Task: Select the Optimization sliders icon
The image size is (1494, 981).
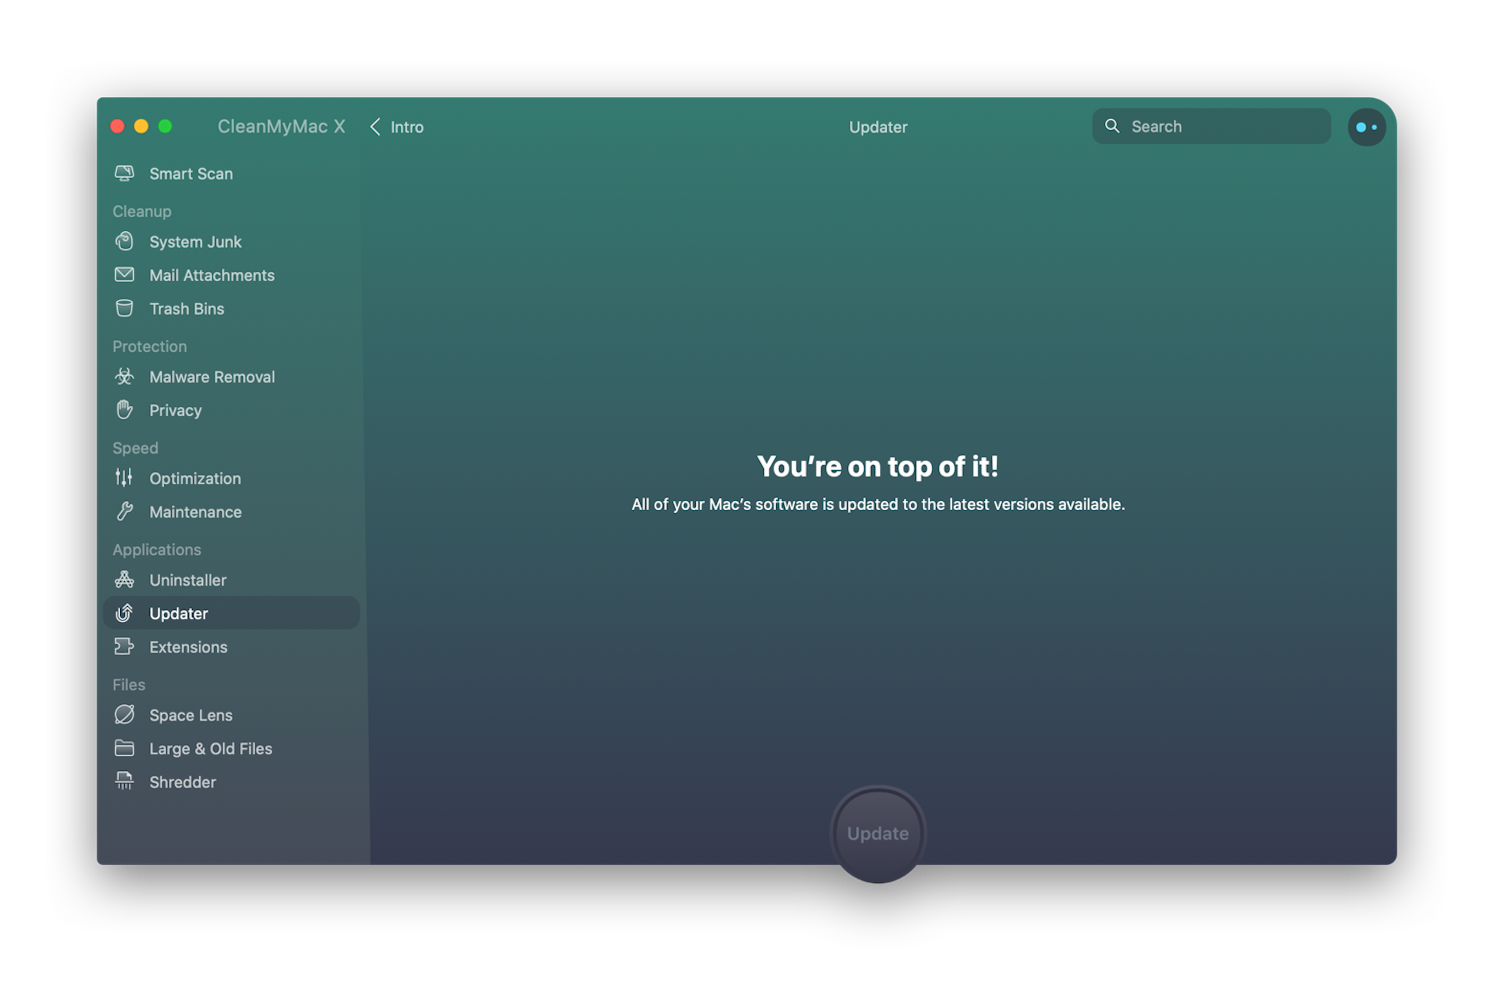Action: click(x=124, y=478)
